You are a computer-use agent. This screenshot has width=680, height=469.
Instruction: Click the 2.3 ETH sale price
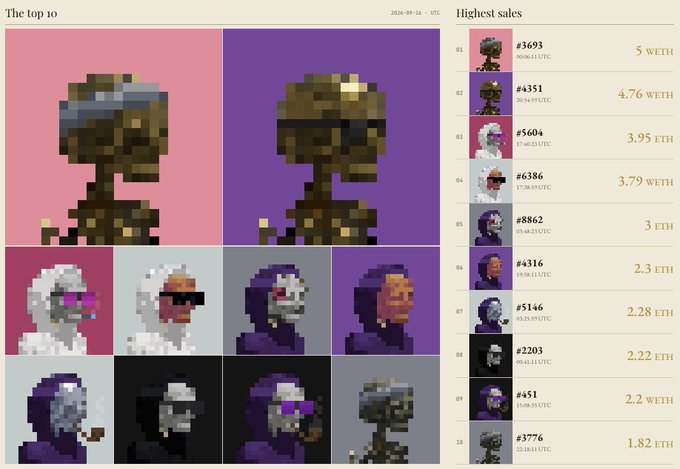pyautogui.click(x=654, y=269)
